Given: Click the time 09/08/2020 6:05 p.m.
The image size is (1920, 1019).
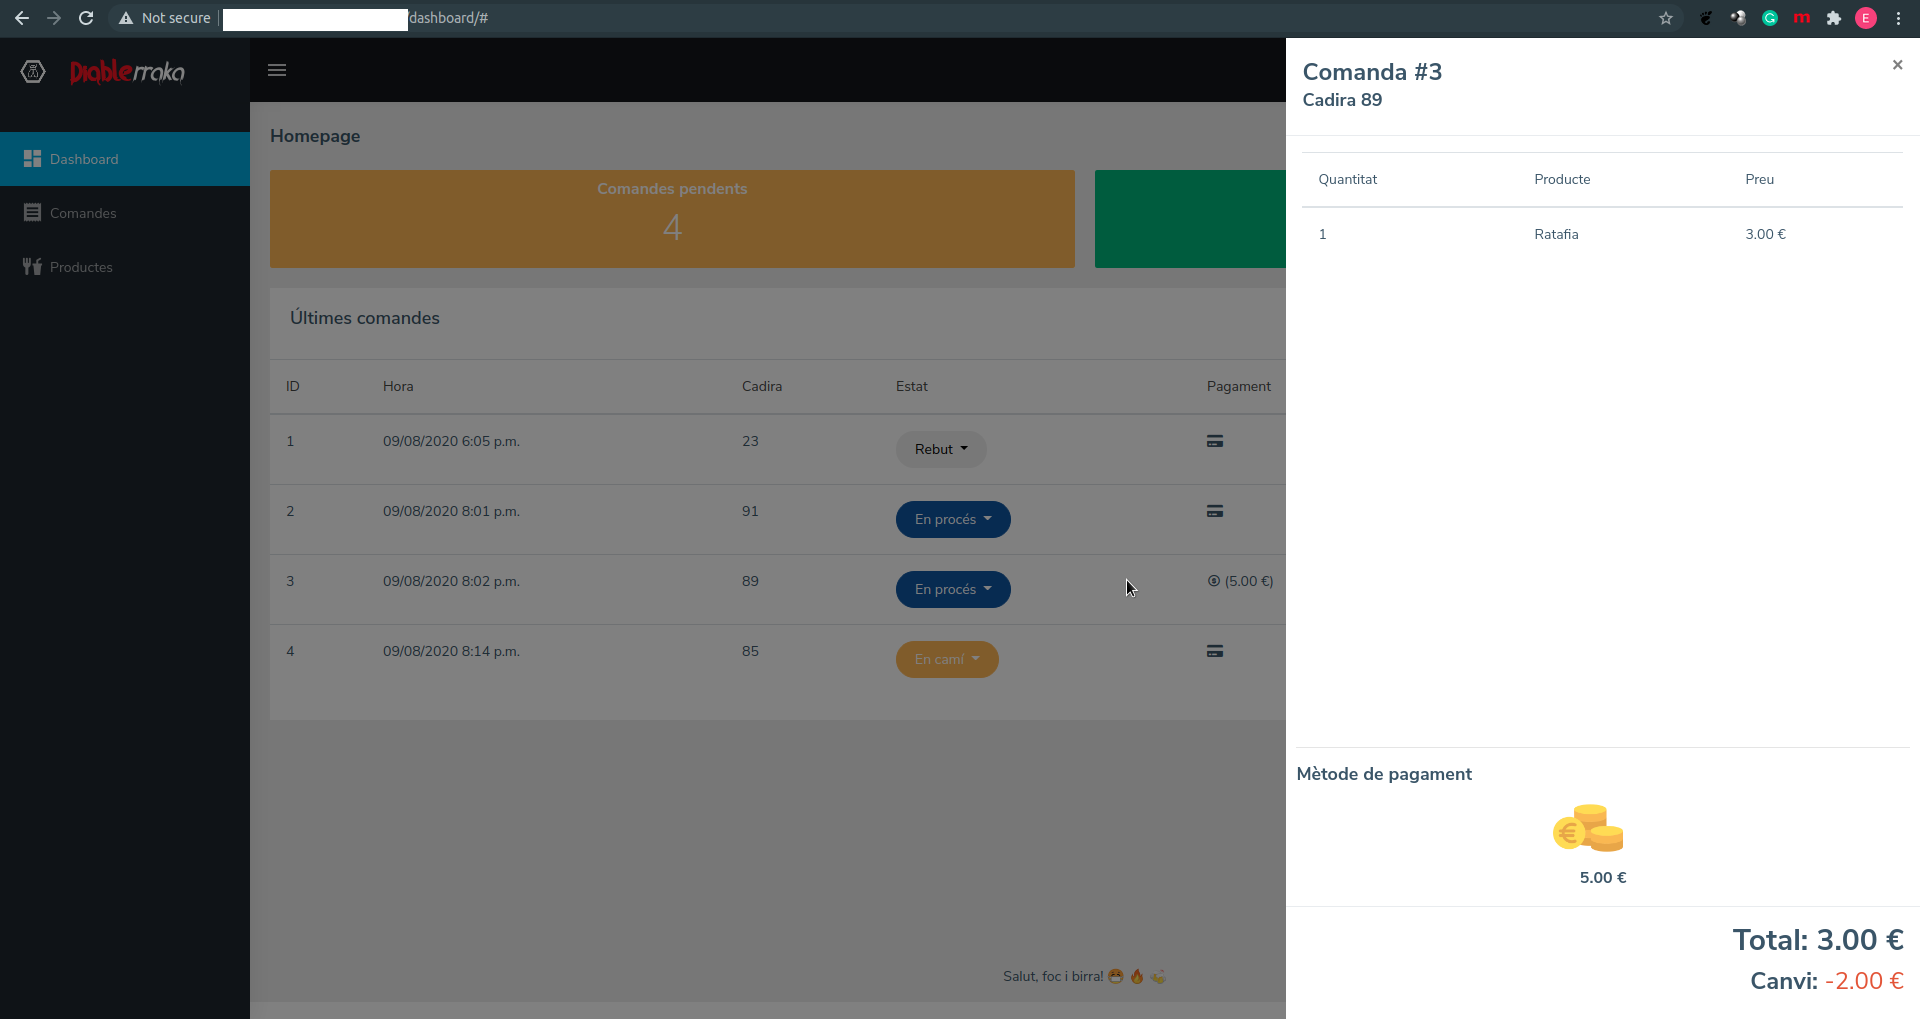Looking at the screenshot, I should click(451, 441).
